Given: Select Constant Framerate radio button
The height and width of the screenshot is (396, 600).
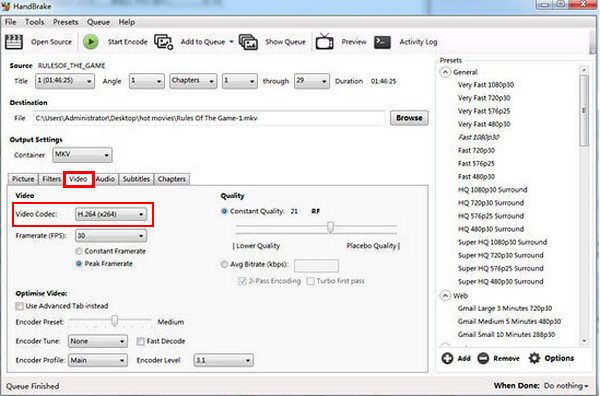Looking at the screenshot, I should pyautogui.click(x=79, y=251).
